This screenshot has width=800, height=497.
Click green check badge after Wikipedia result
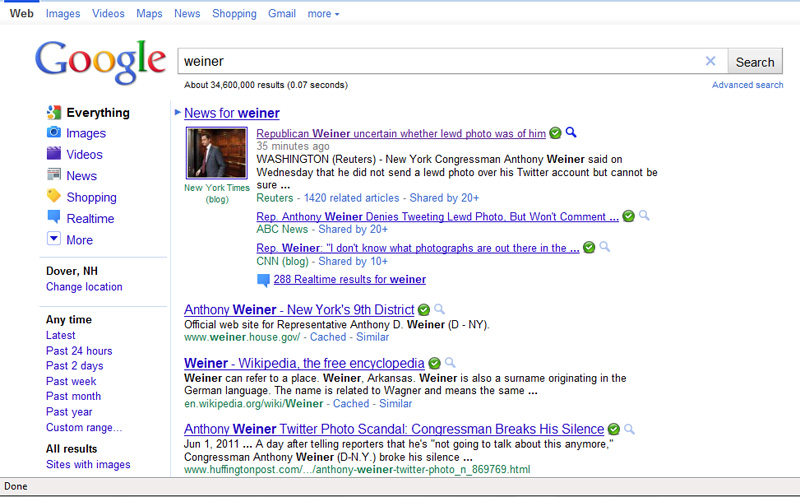pyautogui.click(x=434, y=363)
